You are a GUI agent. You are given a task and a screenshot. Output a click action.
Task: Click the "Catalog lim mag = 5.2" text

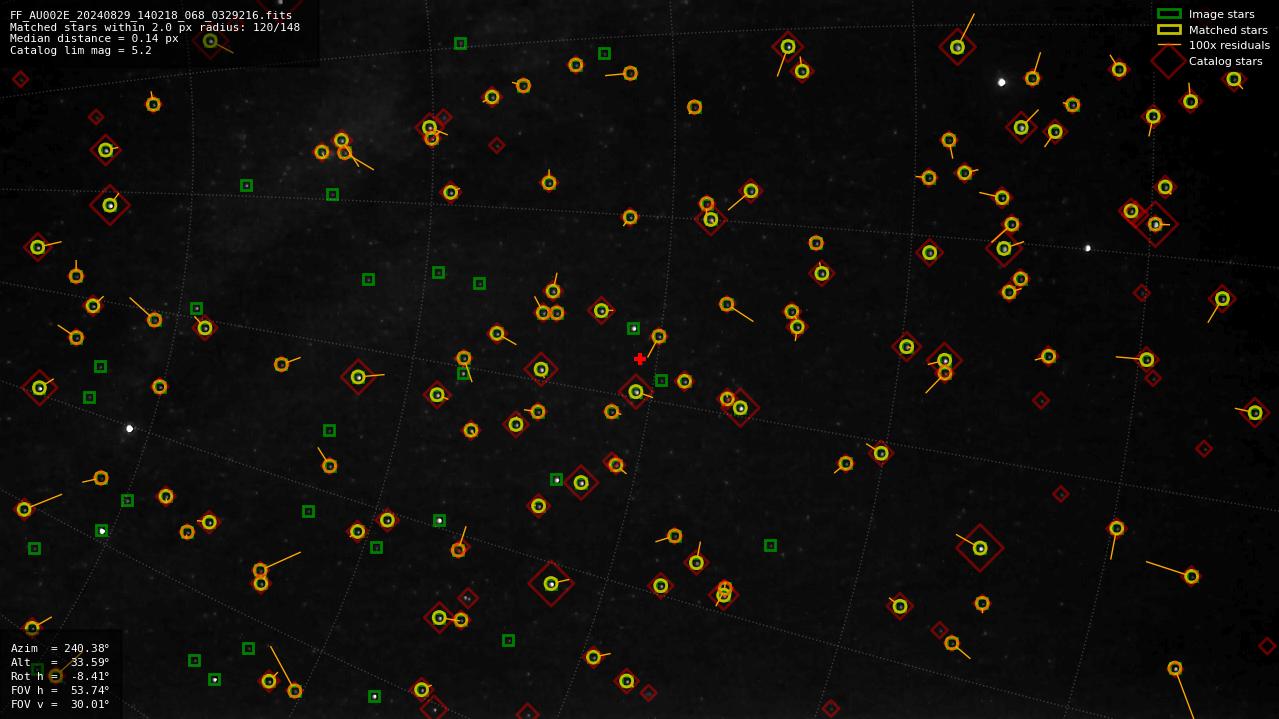[x=81, y=50]
